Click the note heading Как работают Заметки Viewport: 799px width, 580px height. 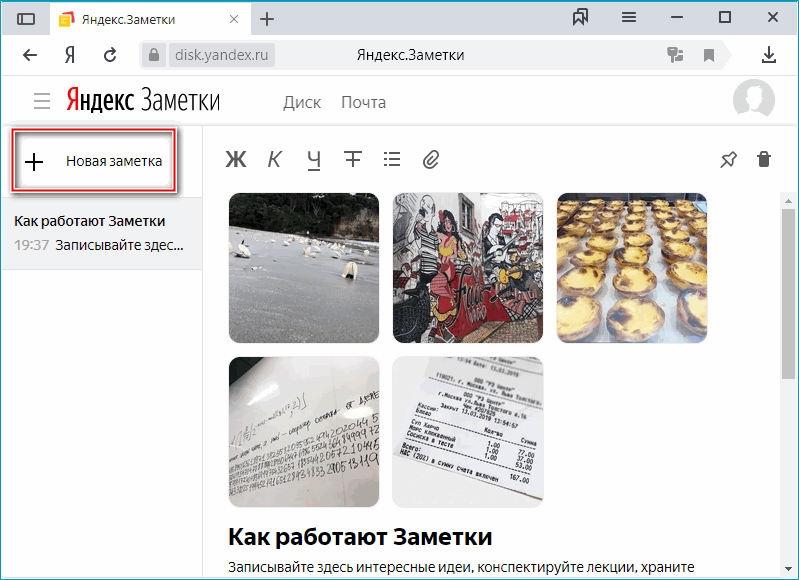(x=360, y=537)
